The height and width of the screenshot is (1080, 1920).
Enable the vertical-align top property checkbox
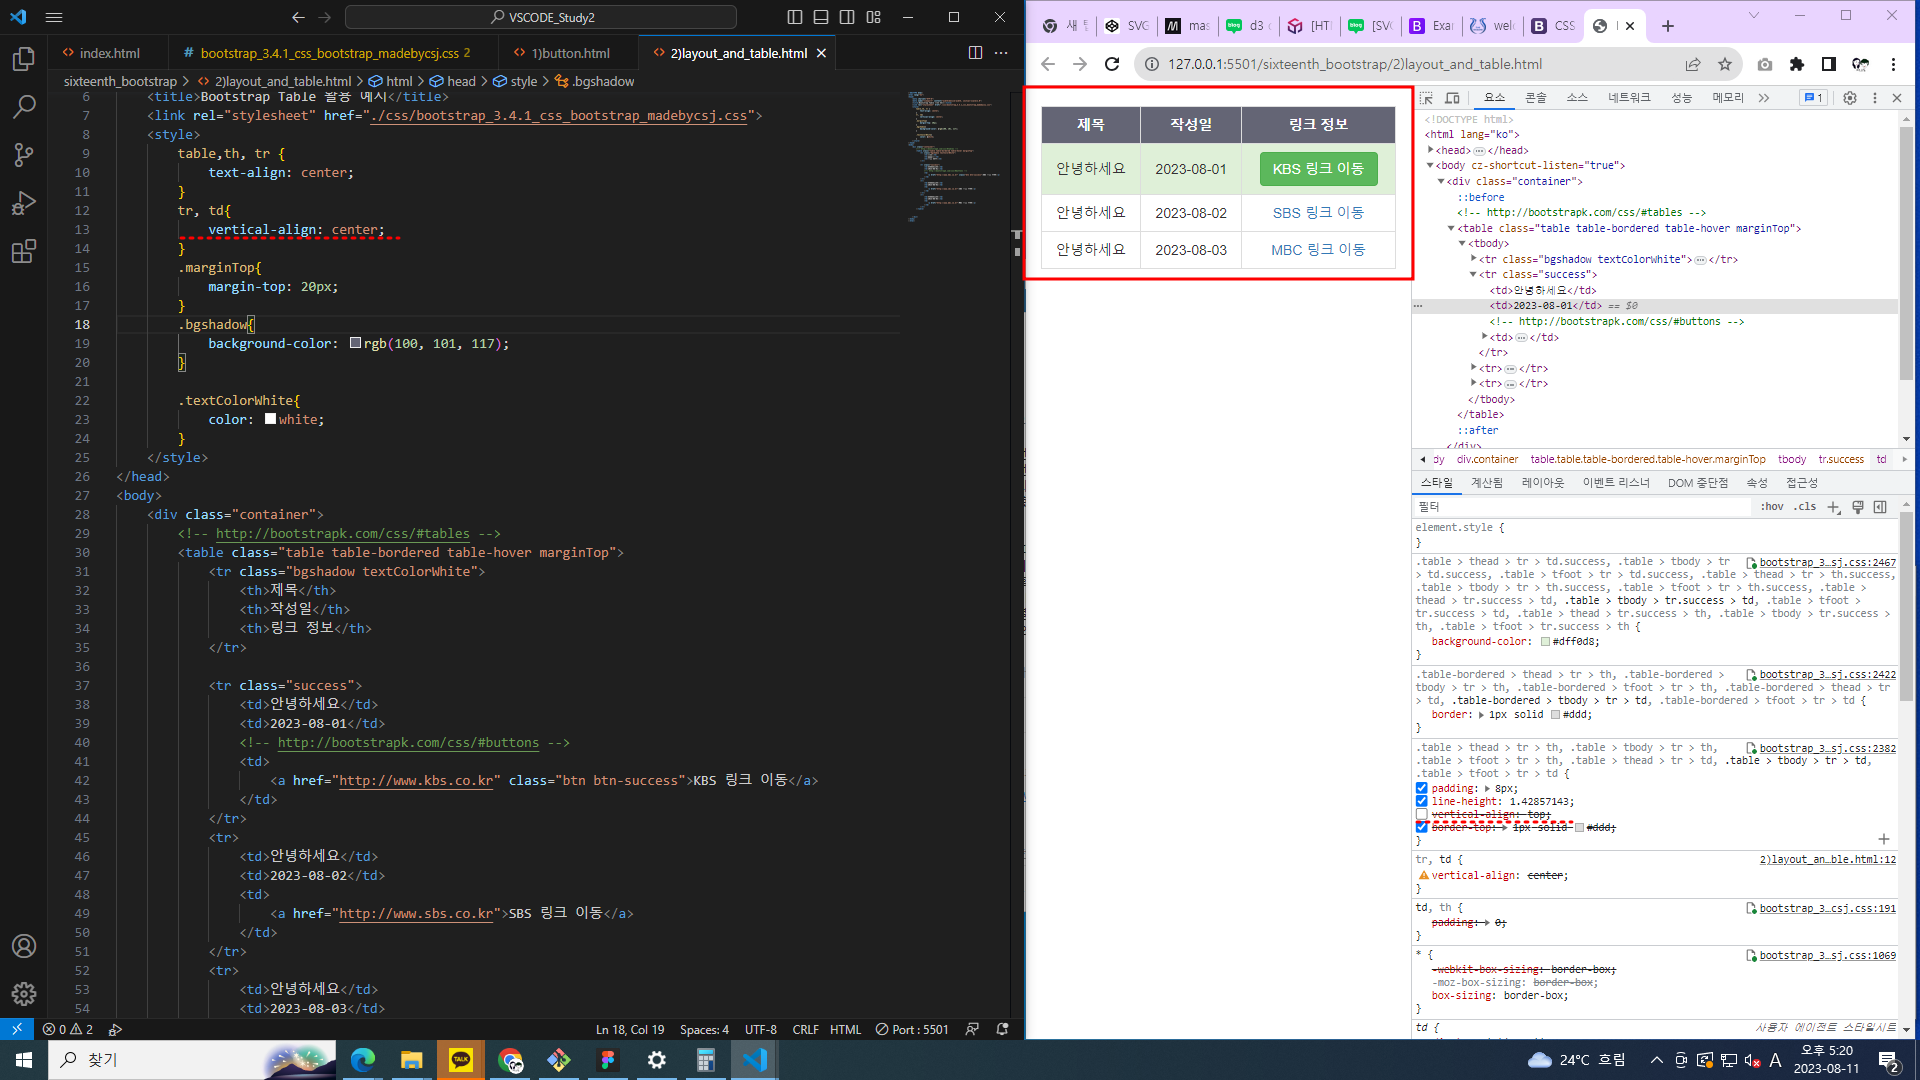pyautogui.click(x=1421, y=814)
